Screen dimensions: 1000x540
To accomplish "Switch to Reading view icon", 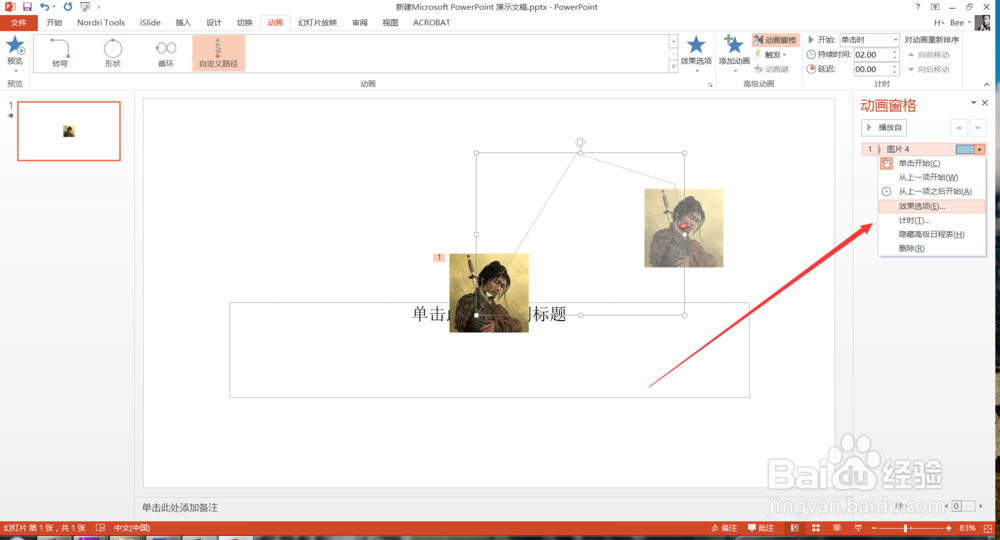I will 837,528.
